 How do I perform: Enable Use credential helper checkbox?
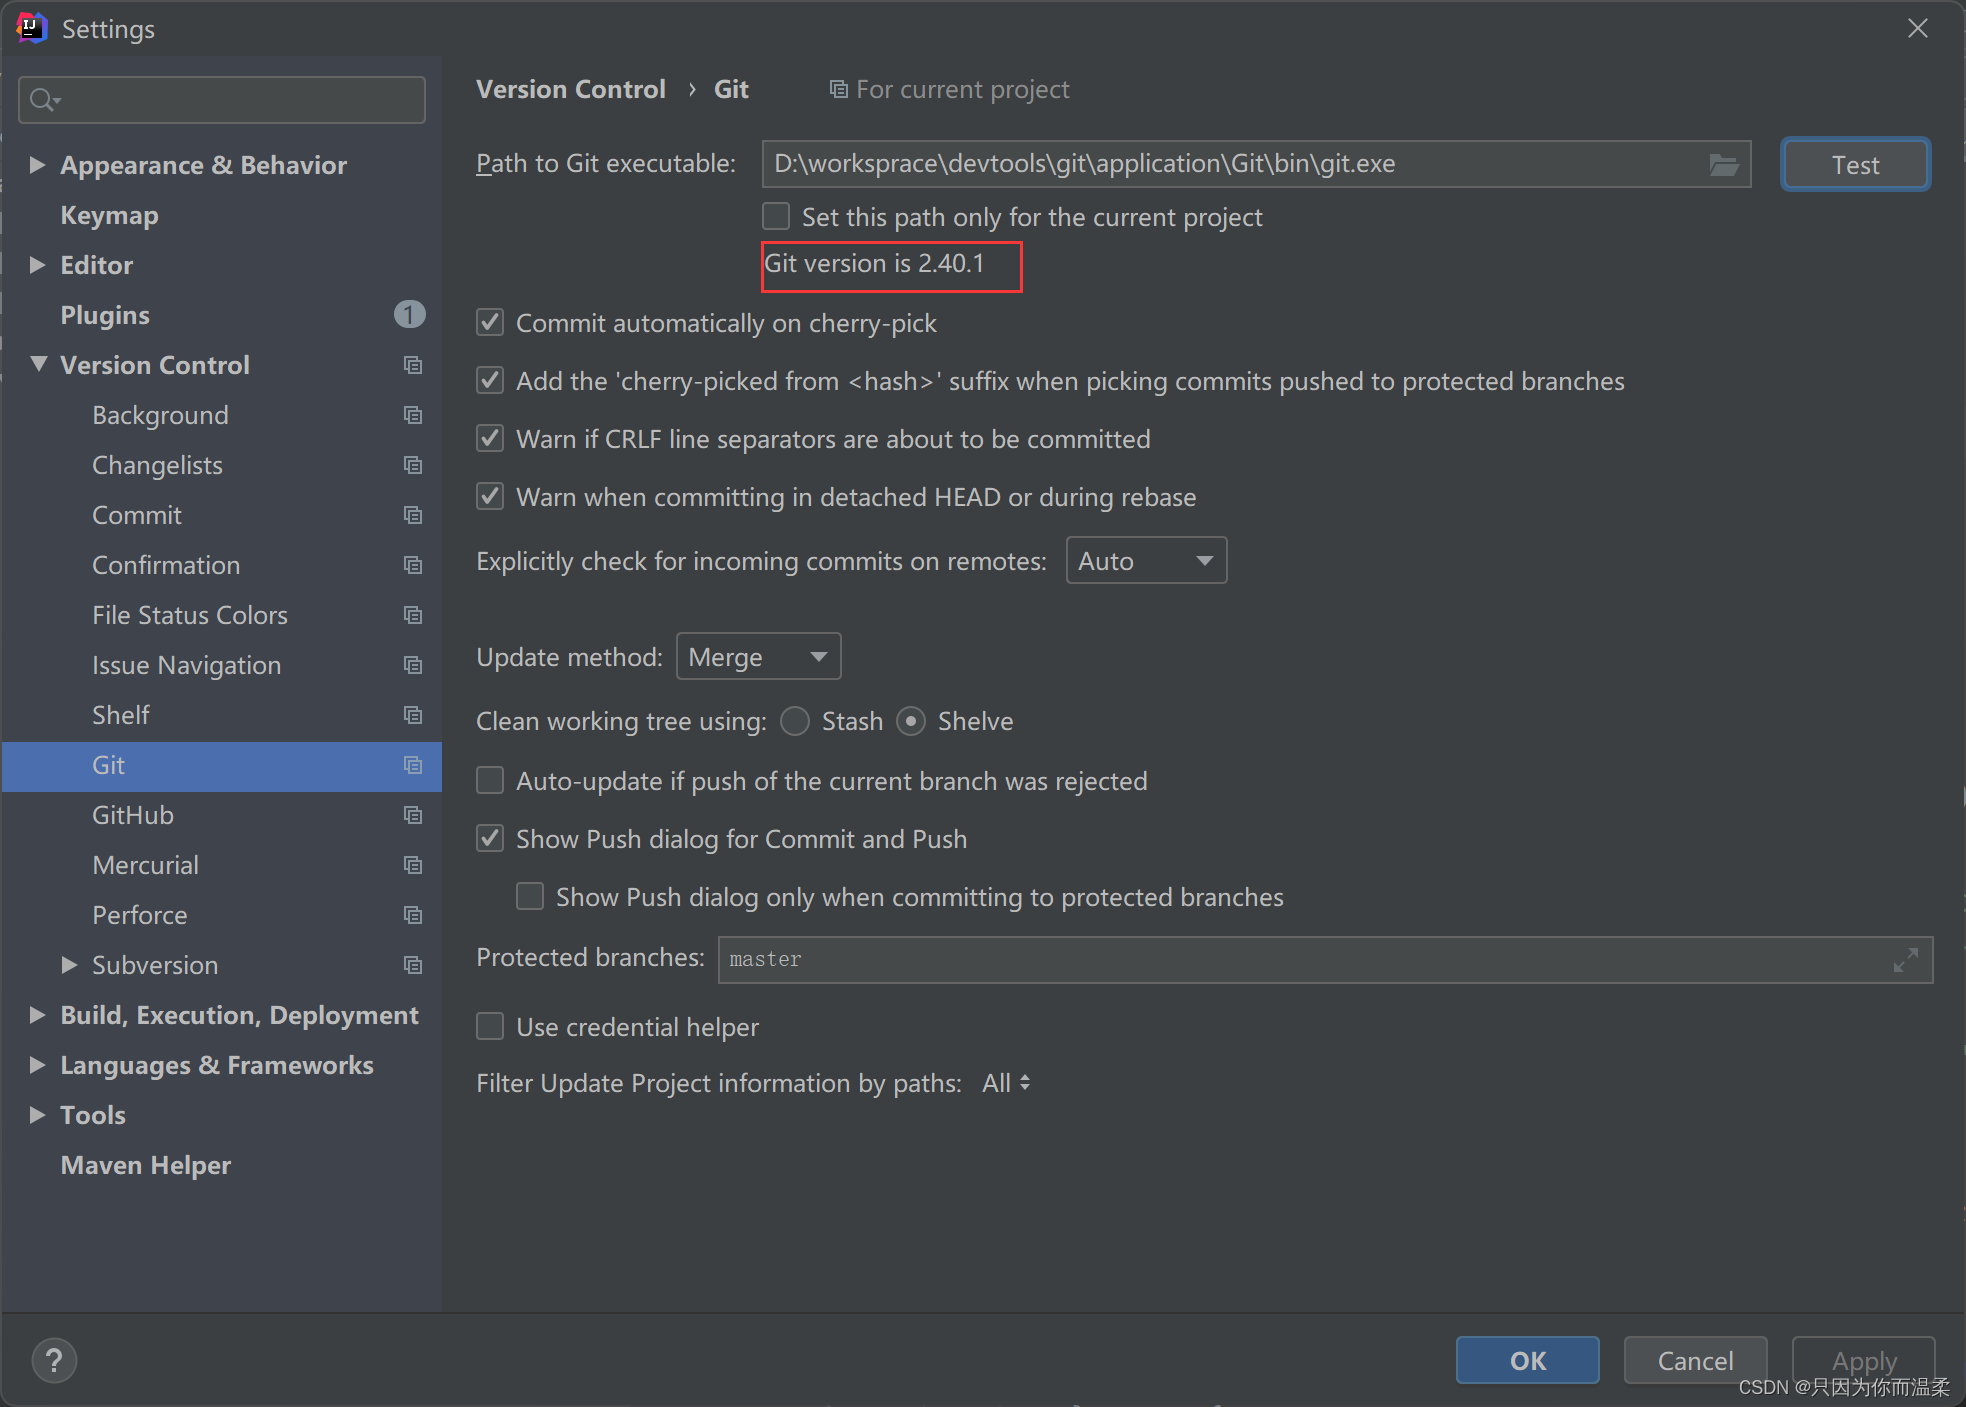(x=490, y=1027)
